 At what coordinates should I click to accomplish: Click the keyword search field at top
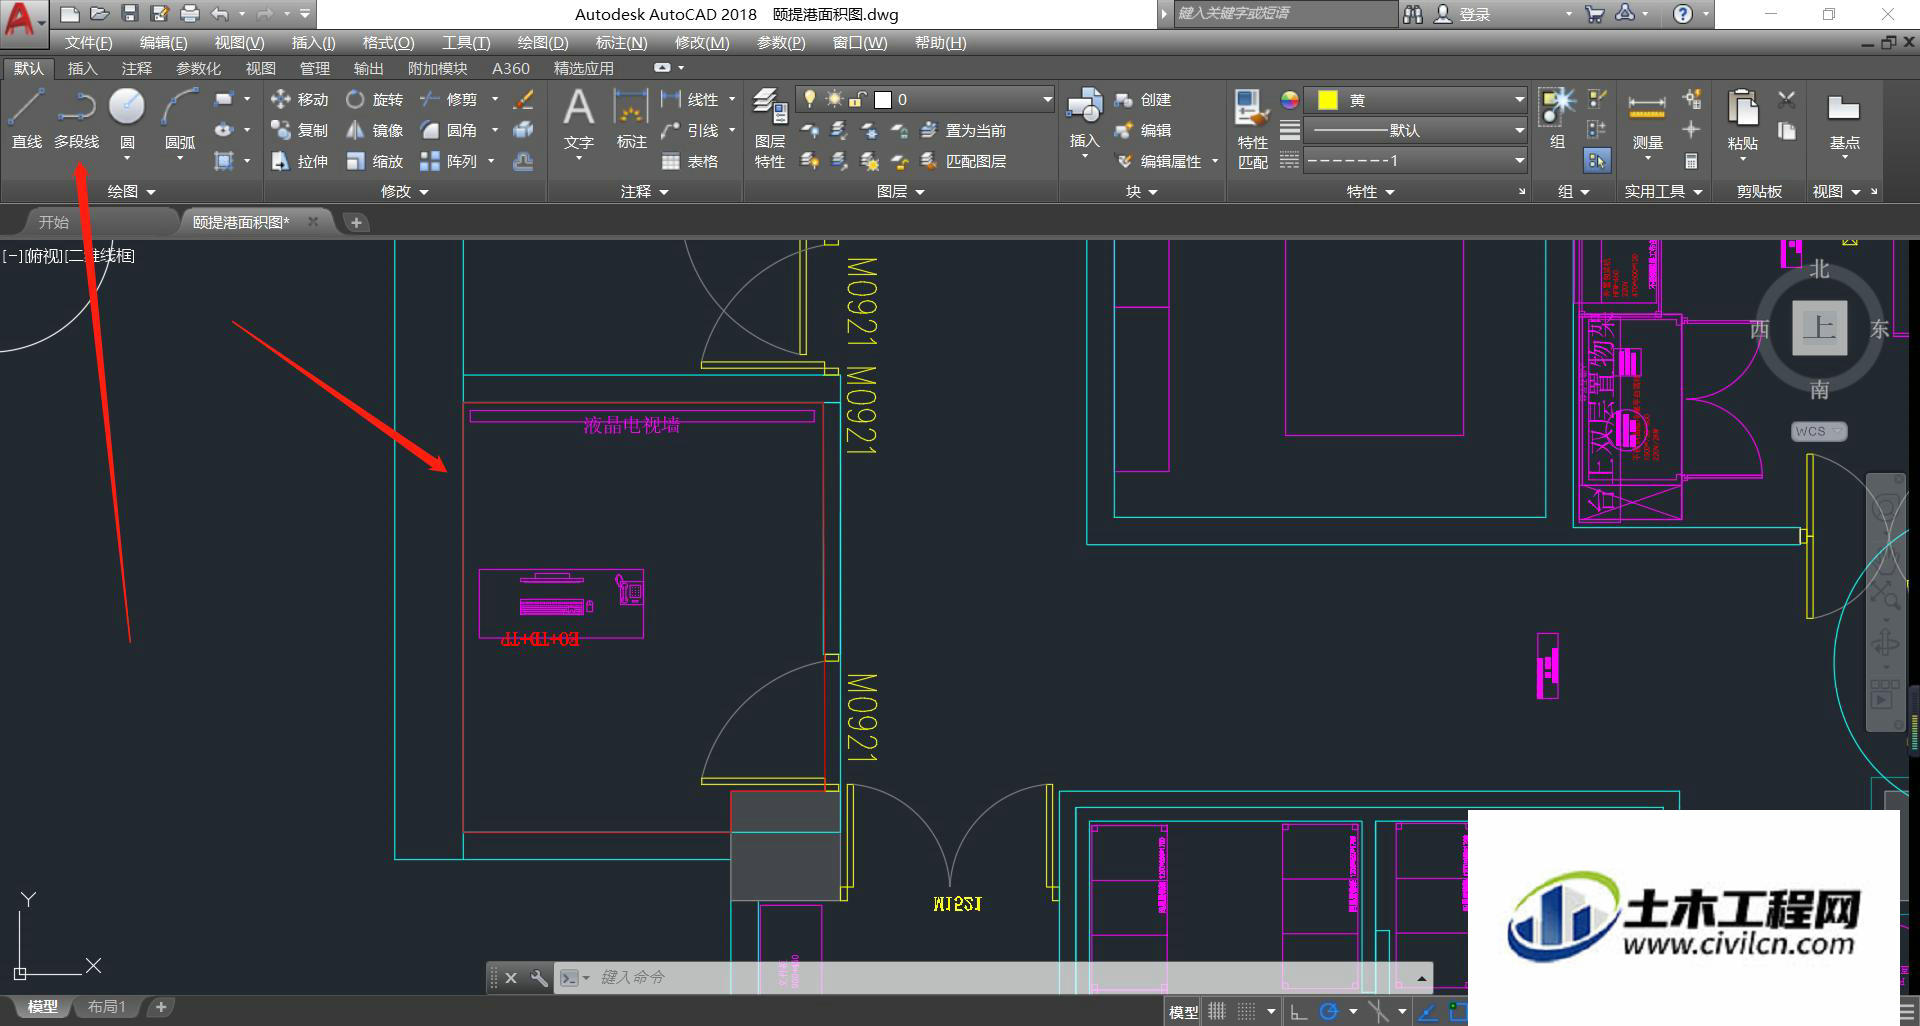coord(1284,14)
